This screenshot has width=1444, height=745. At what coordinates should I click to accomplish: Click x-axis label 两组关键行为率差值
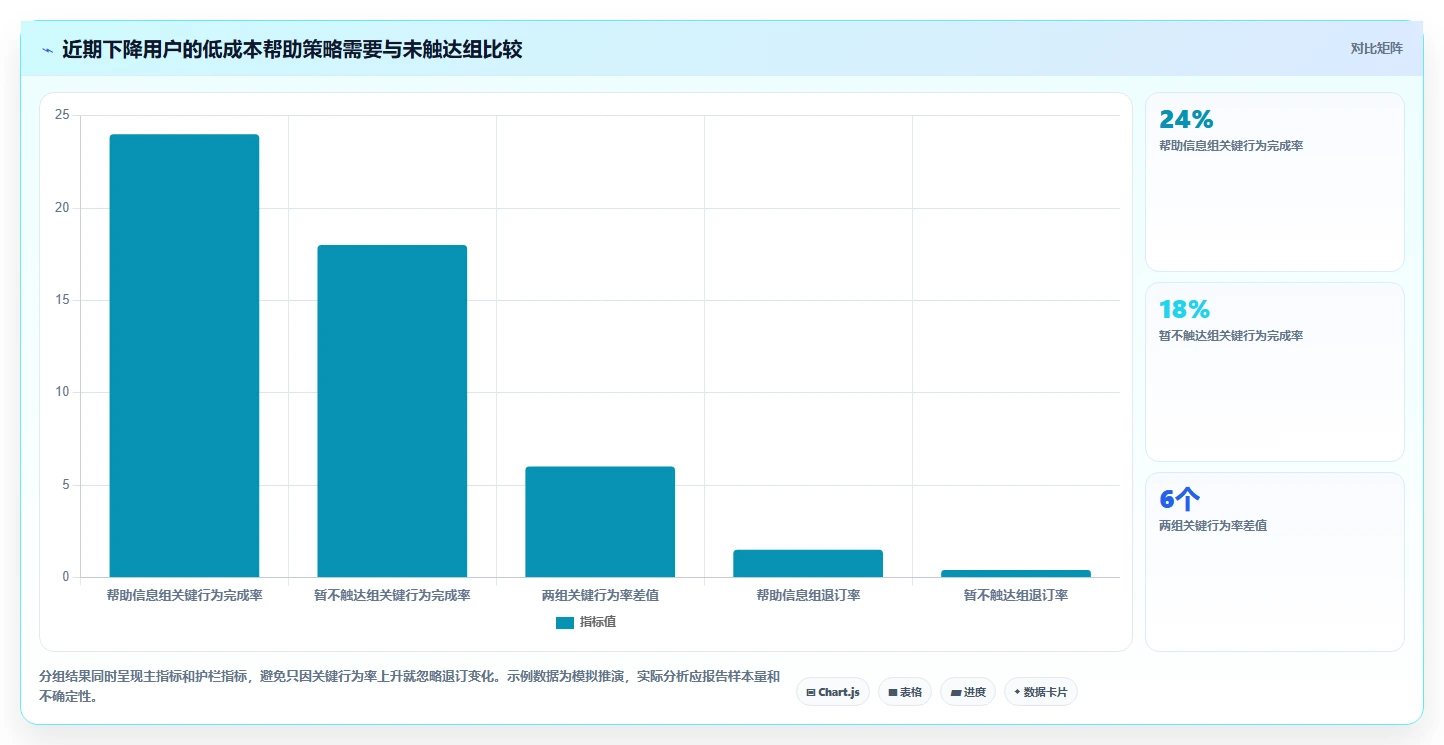pyautogui.click(x=600, y=595)
